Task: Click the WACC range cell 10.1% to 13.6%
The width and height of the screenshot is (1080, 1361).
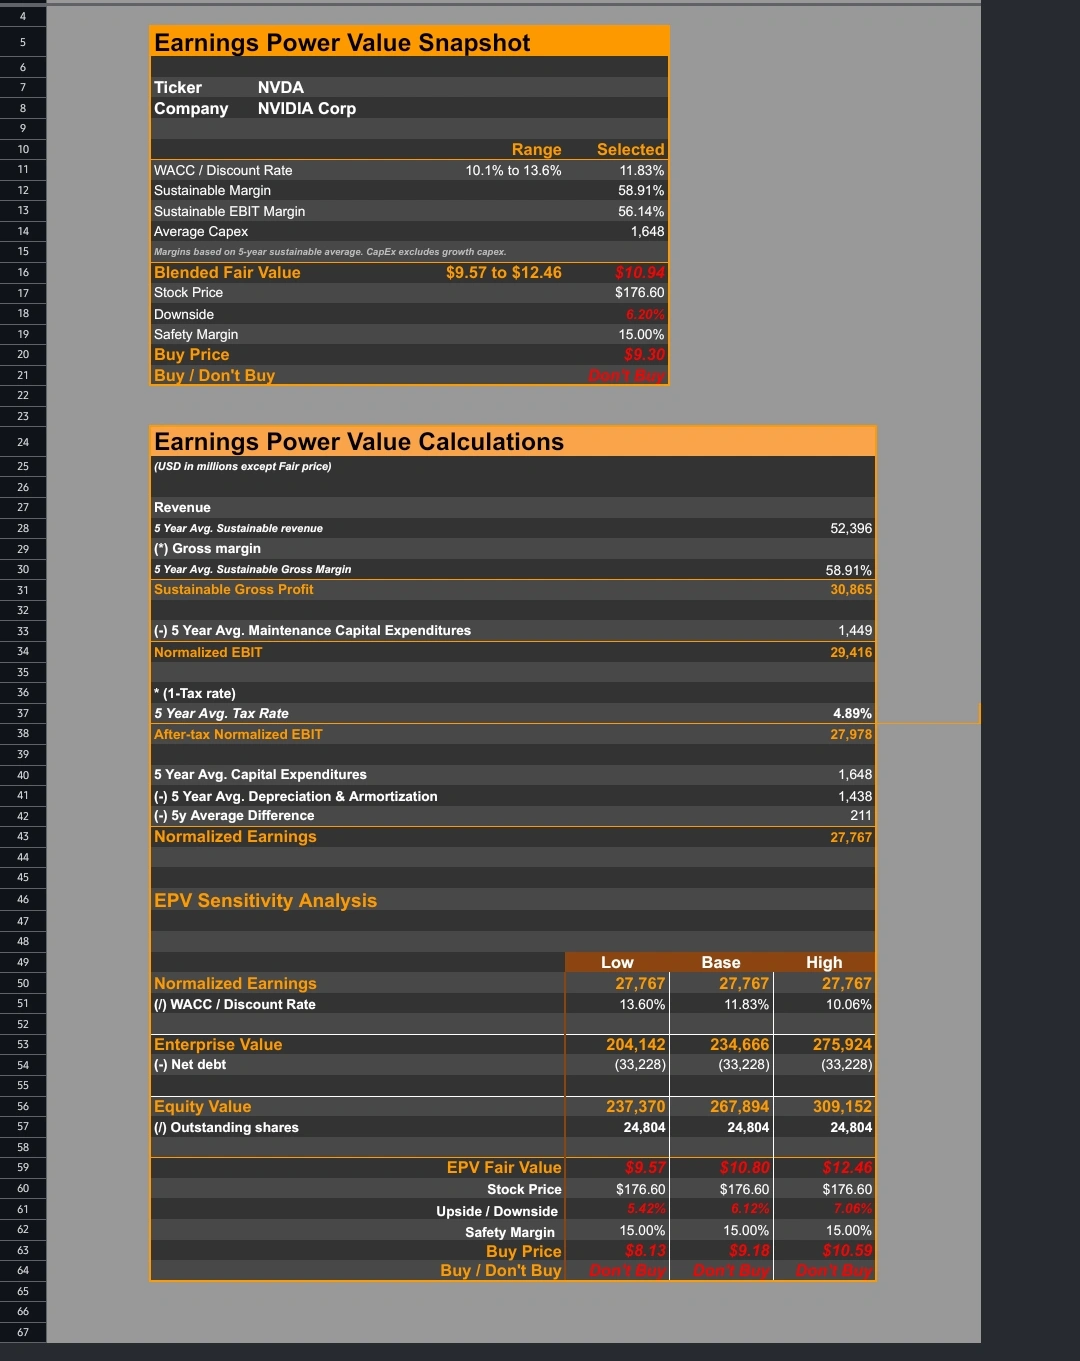Action: coord(513,171)
